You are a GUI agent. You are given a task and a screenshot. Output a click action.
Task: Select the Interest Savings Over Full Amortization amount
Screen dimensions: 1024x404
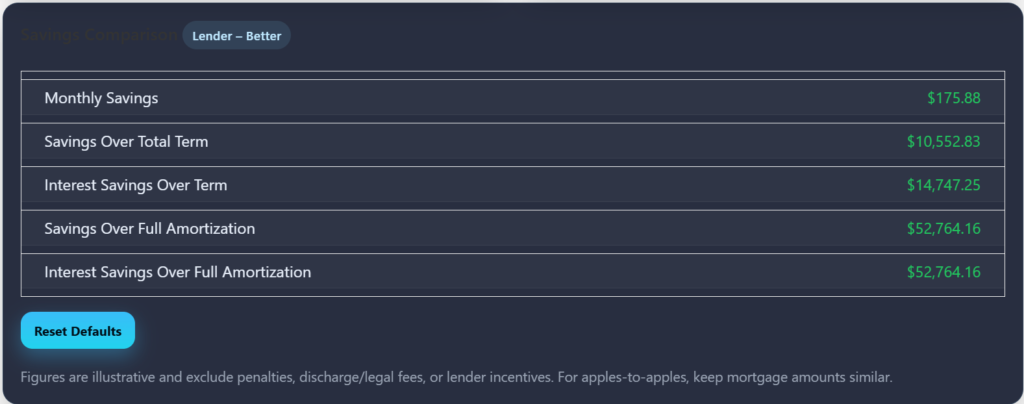[943, 272]
